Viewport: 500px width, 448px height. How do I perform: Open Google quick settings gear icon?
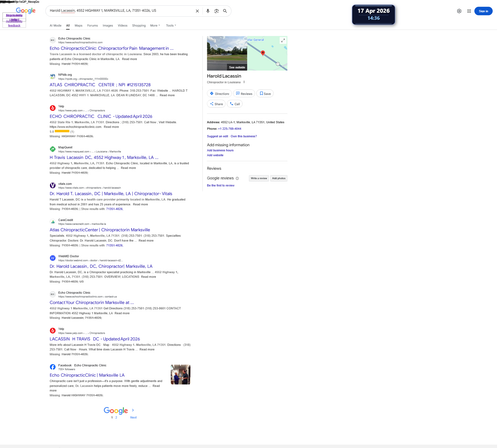(459, 11)
